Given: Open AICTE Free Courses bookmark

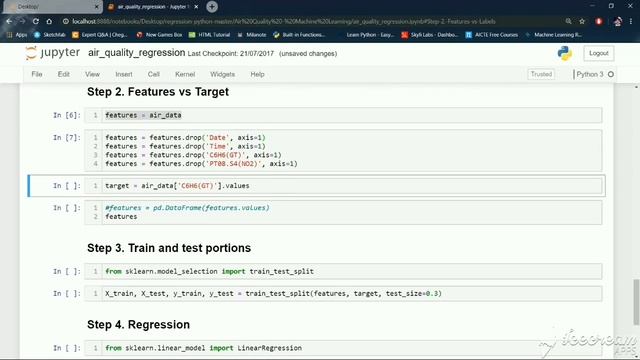Looking at the screenshot, I should [x=492, y=35].
